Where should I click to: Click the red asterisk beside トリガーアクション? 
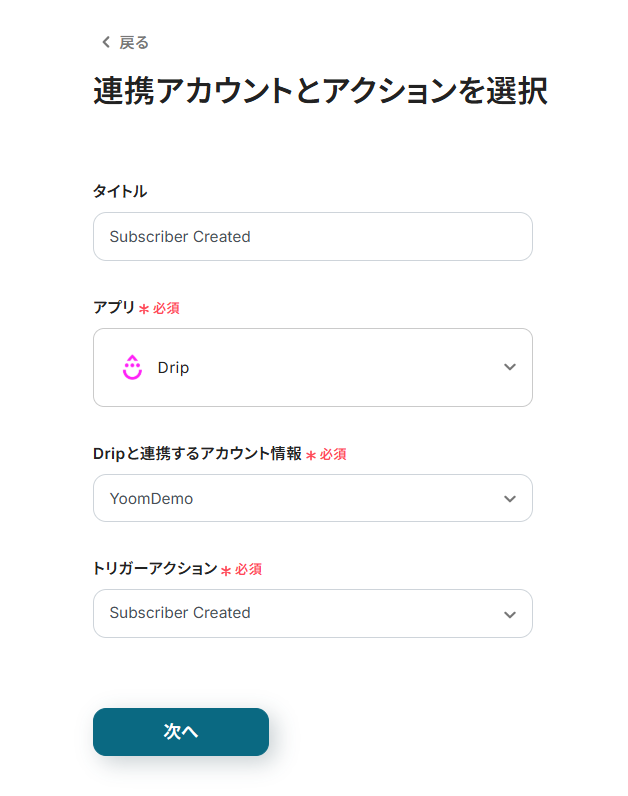click(x=226, y=570)
